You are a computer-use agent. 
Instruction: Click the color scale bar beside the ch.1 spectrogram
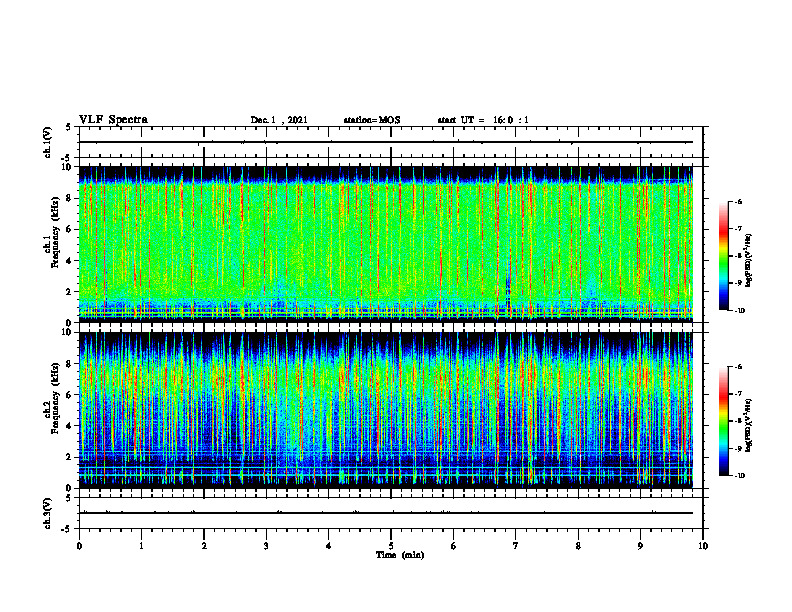723,256
